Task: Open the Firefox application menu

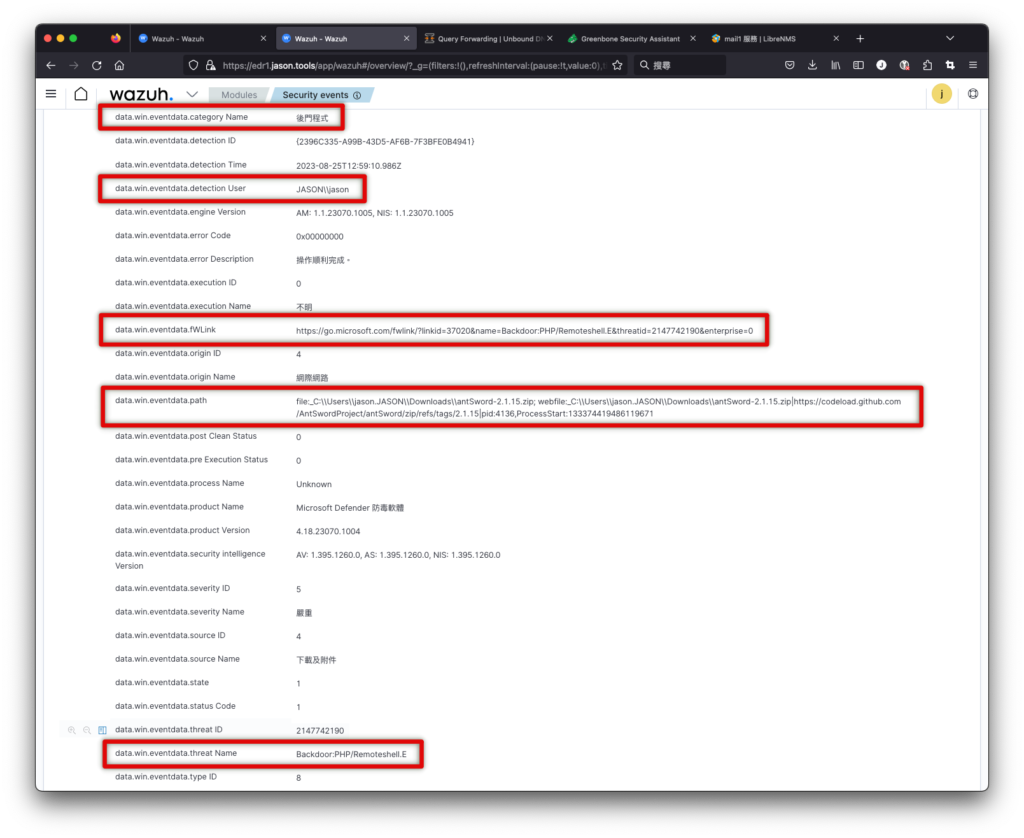Action: coord(973,65)
